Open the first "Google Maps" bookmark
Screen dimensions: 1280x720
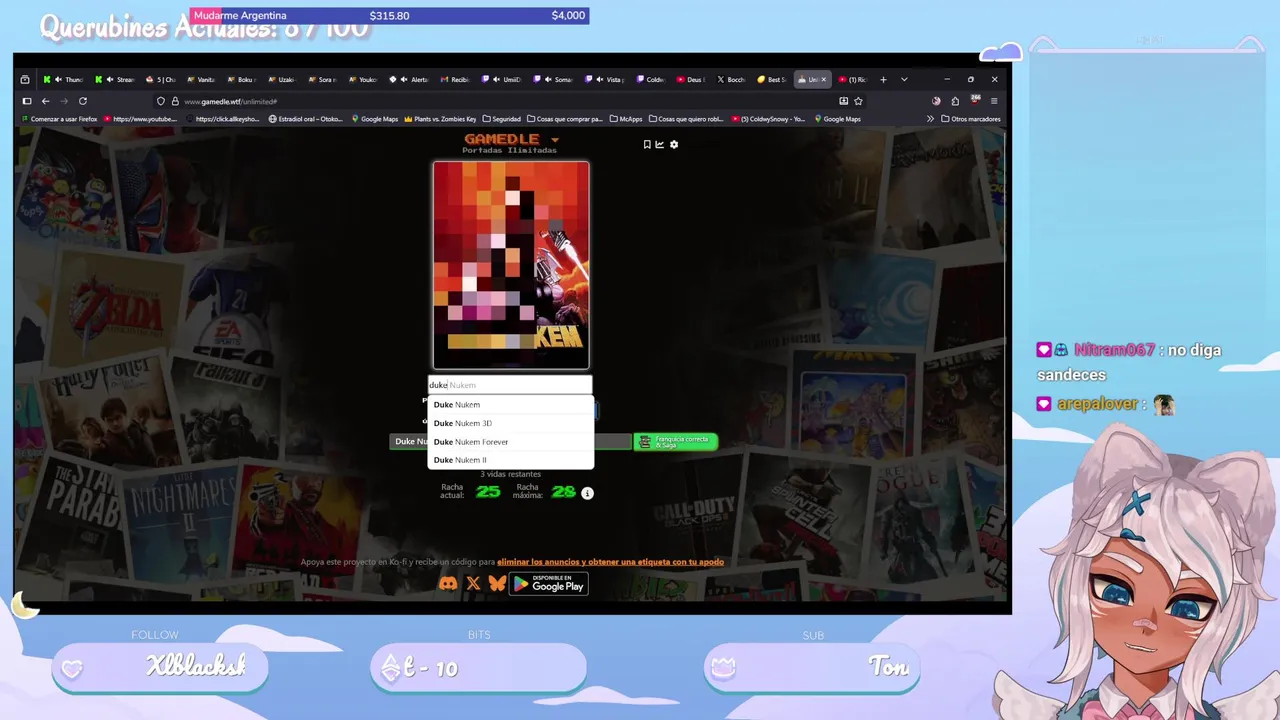[374, 119]
